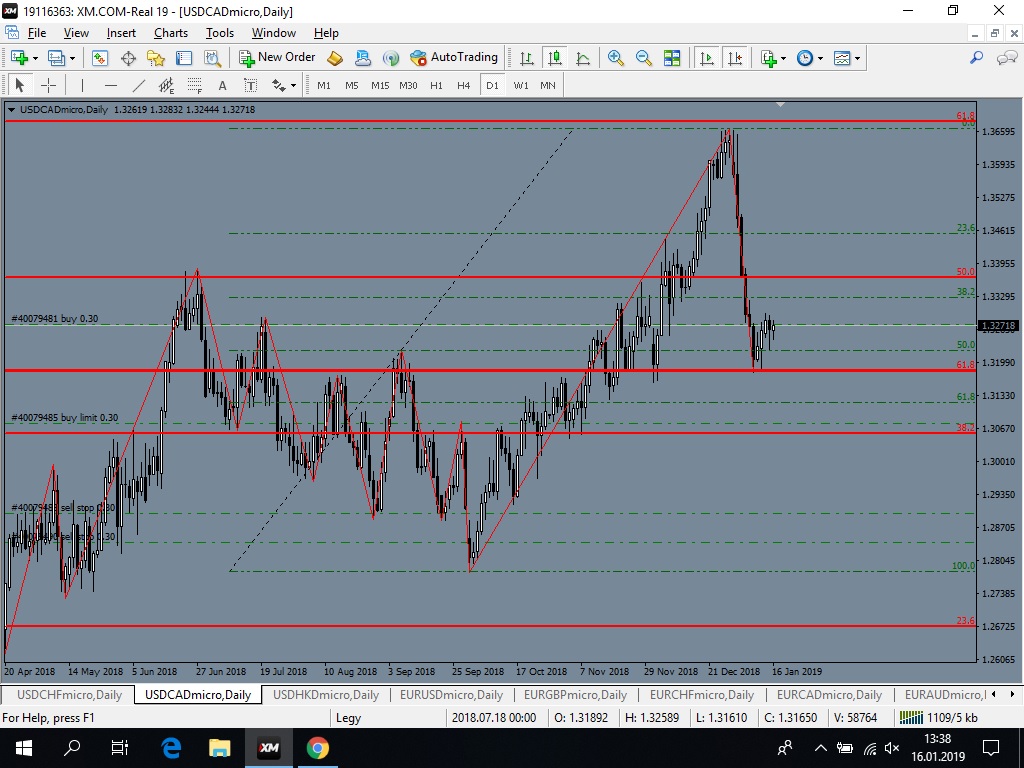Select the D1 timeframe
The height and width of the screenshot is (768, 1024).
point(492,86)
